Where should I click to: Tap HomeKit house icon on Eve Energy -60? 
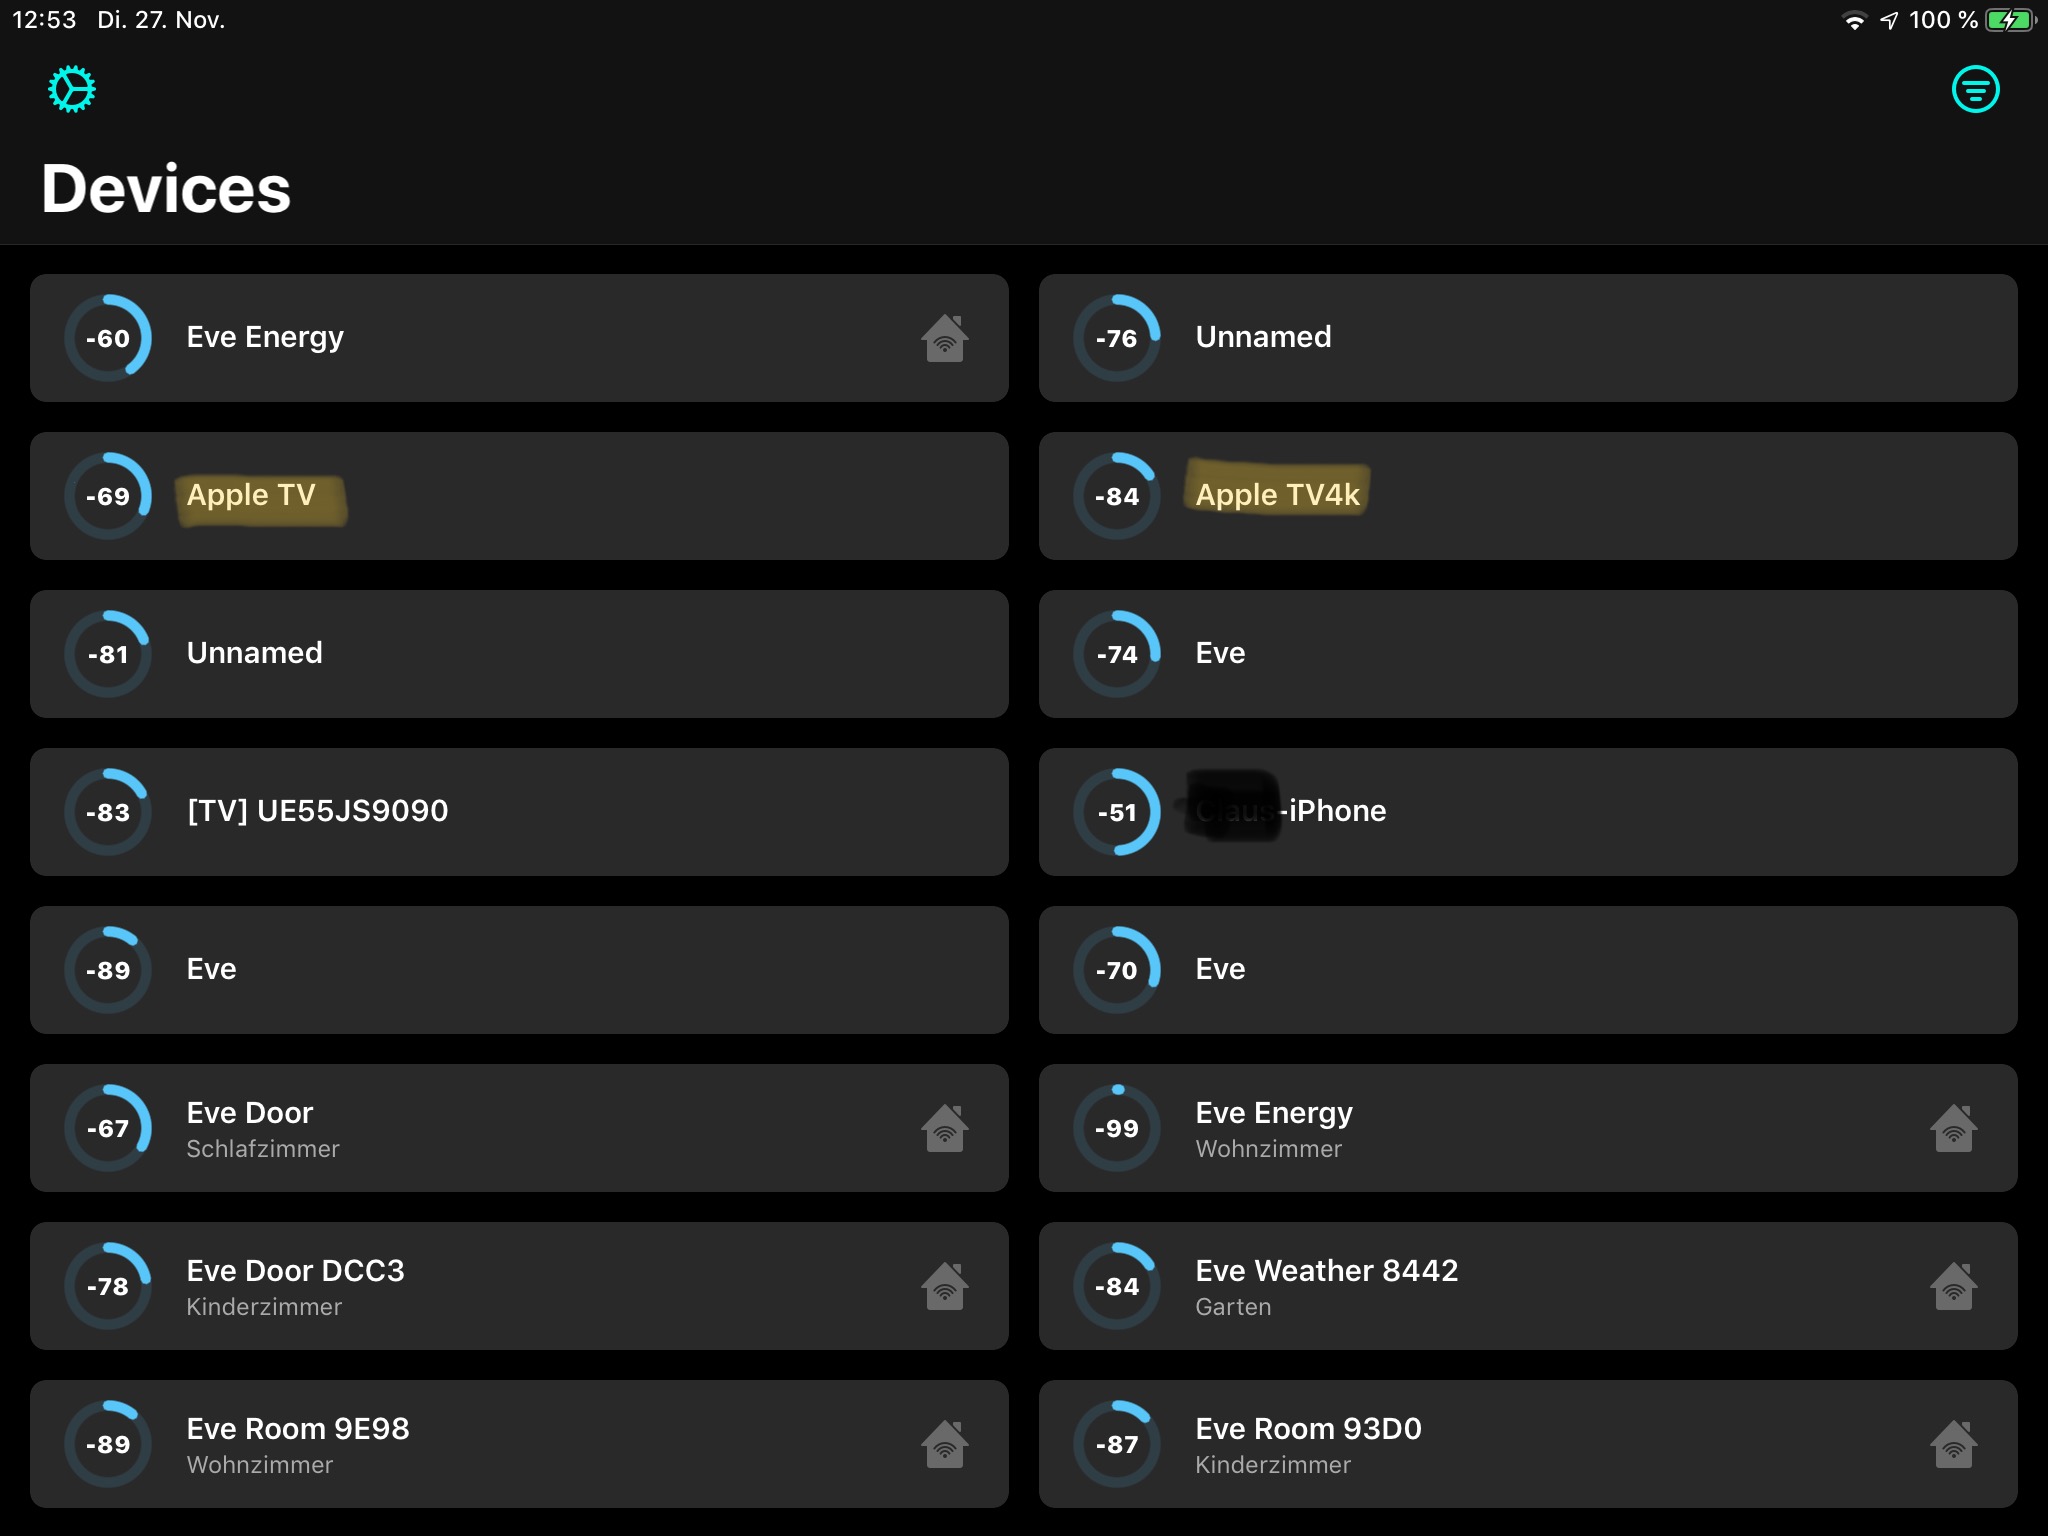944,338
